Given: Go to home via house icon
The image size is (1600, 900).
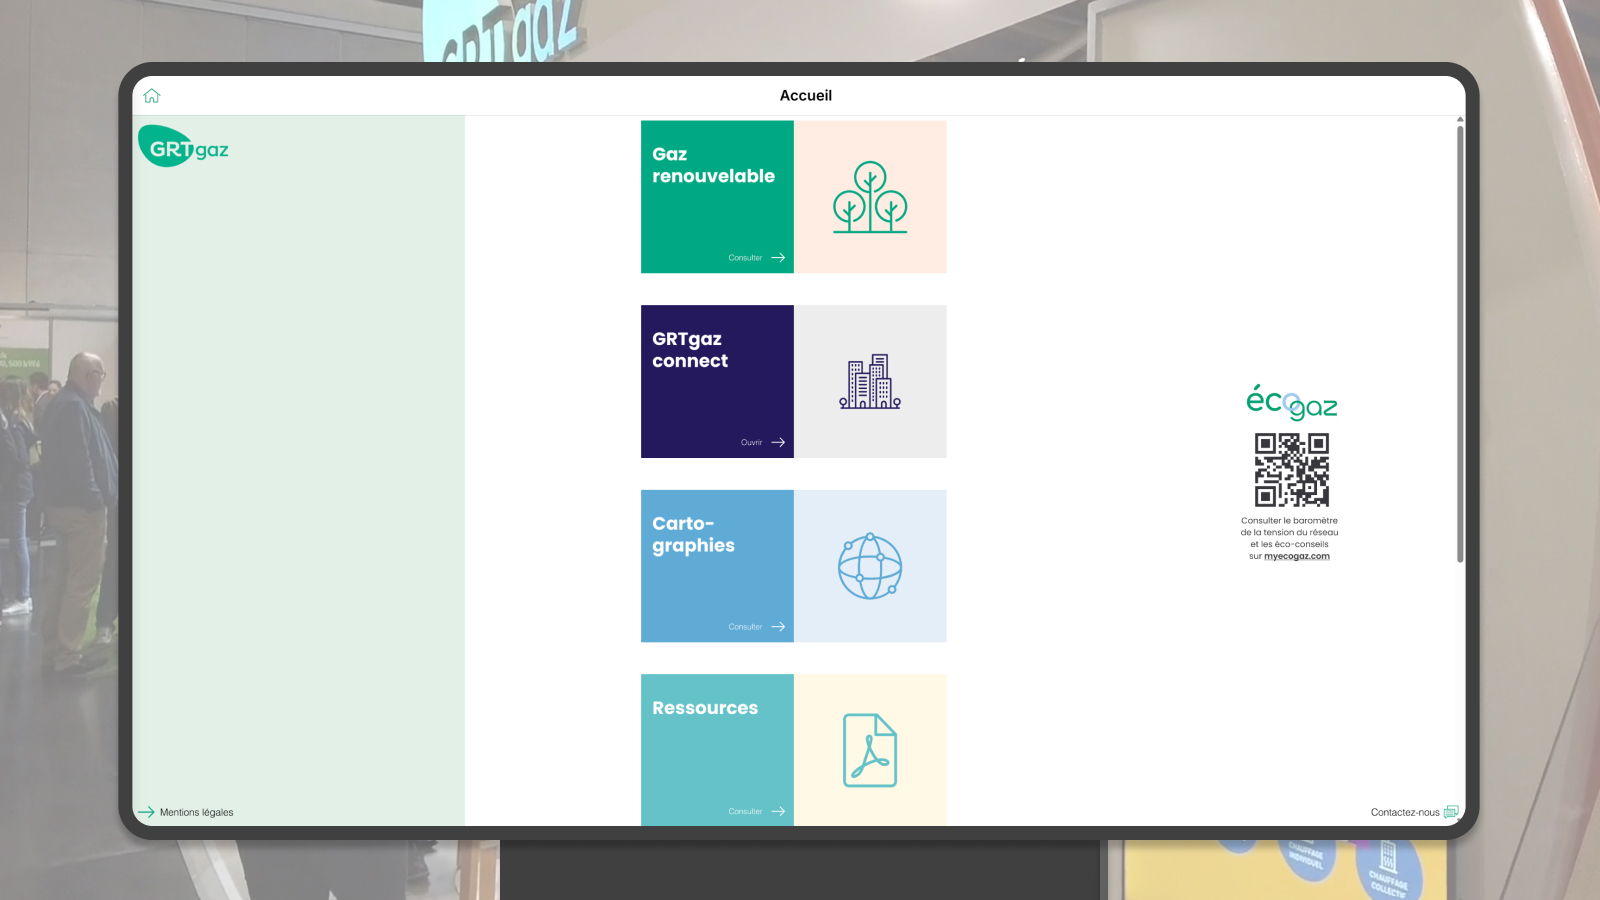Looking at the screenshot, I should [152, 96].
